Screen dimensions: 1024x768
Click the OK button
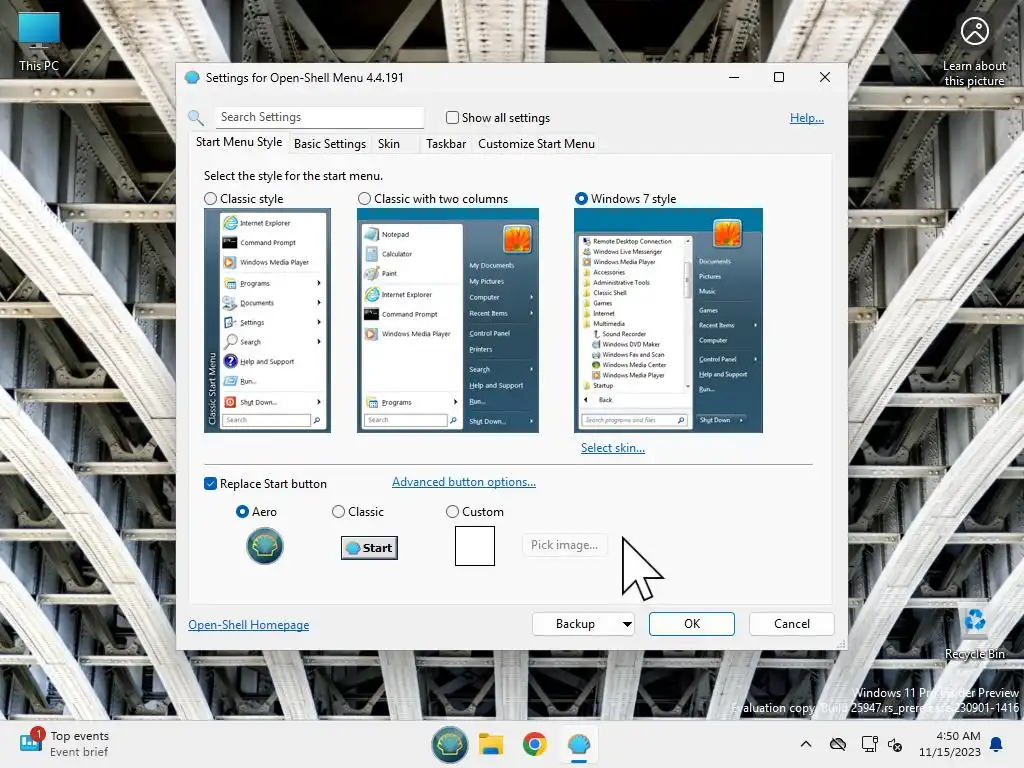pos(692,624)
